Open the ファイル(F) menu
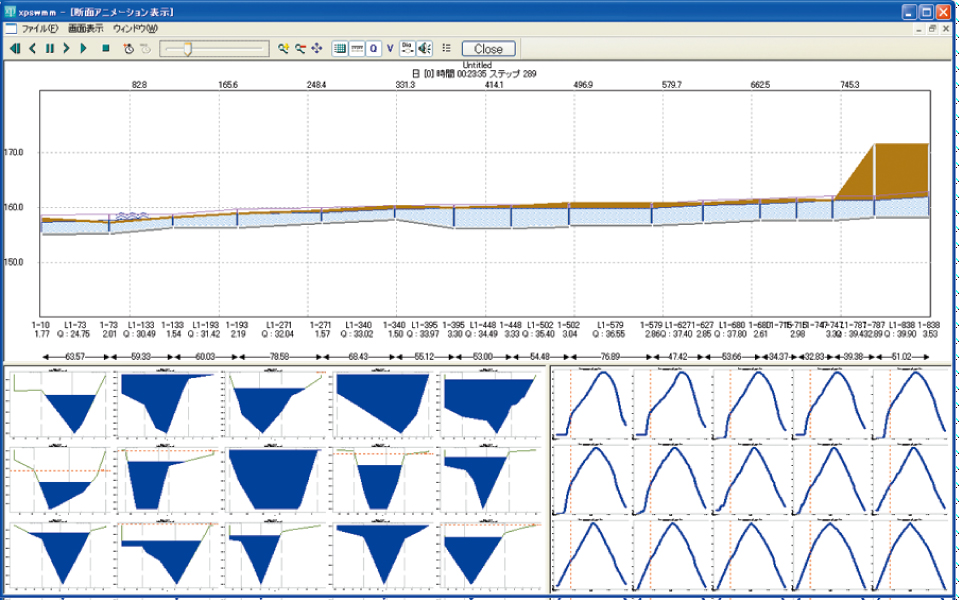 coord(39,28)
